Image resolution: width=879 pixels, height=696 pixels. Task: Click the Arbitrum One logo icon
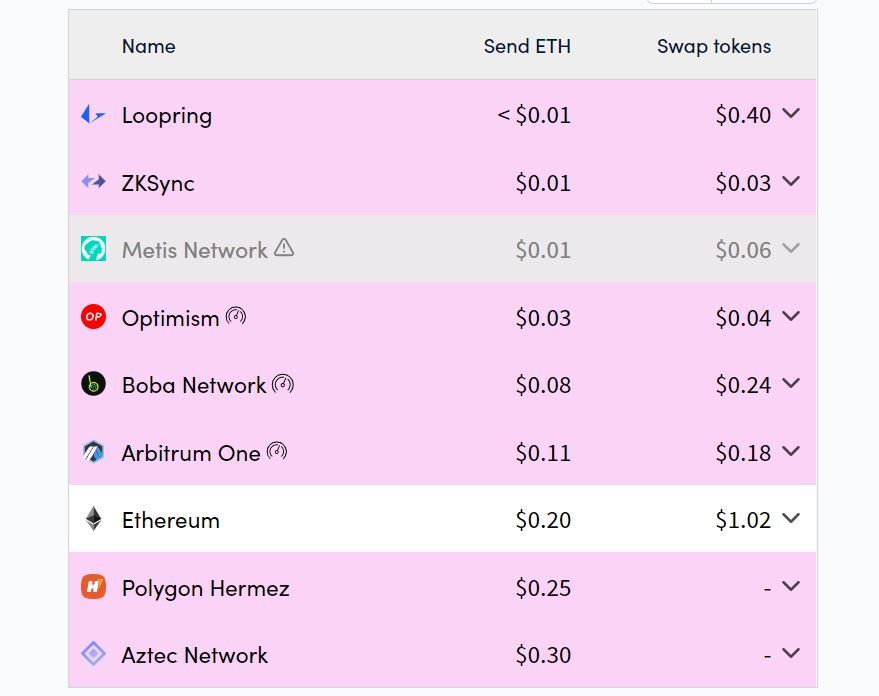[93, 452]
